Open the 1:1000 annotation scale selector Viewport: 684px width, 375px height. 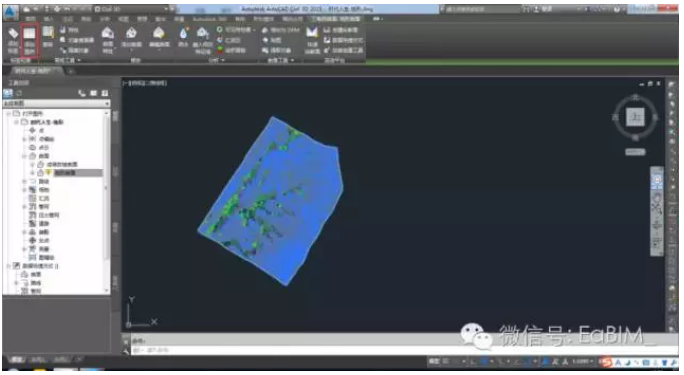pos(583,362)
